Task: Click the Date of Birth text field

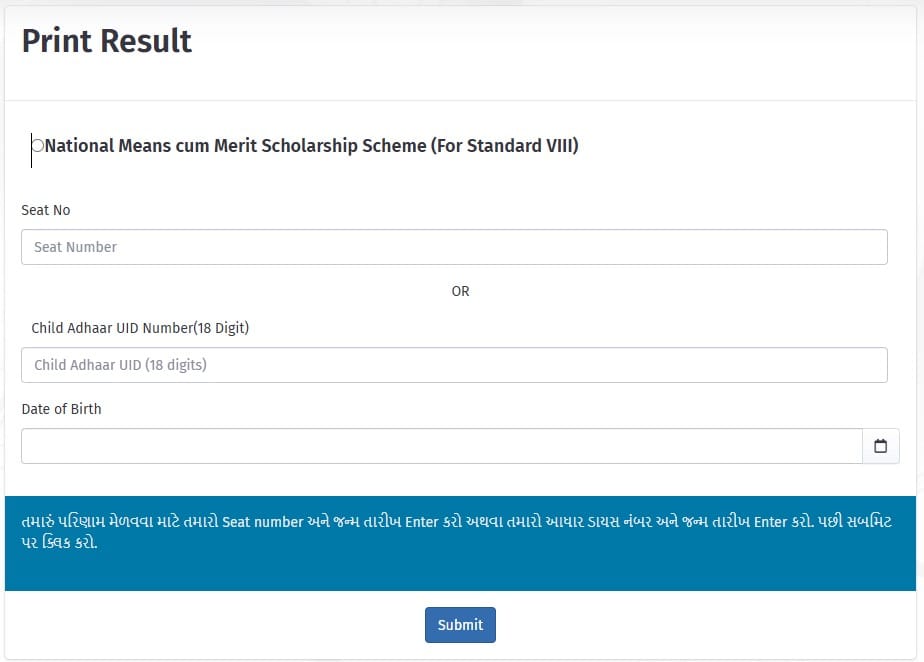Action: click(x=440, y=446)
